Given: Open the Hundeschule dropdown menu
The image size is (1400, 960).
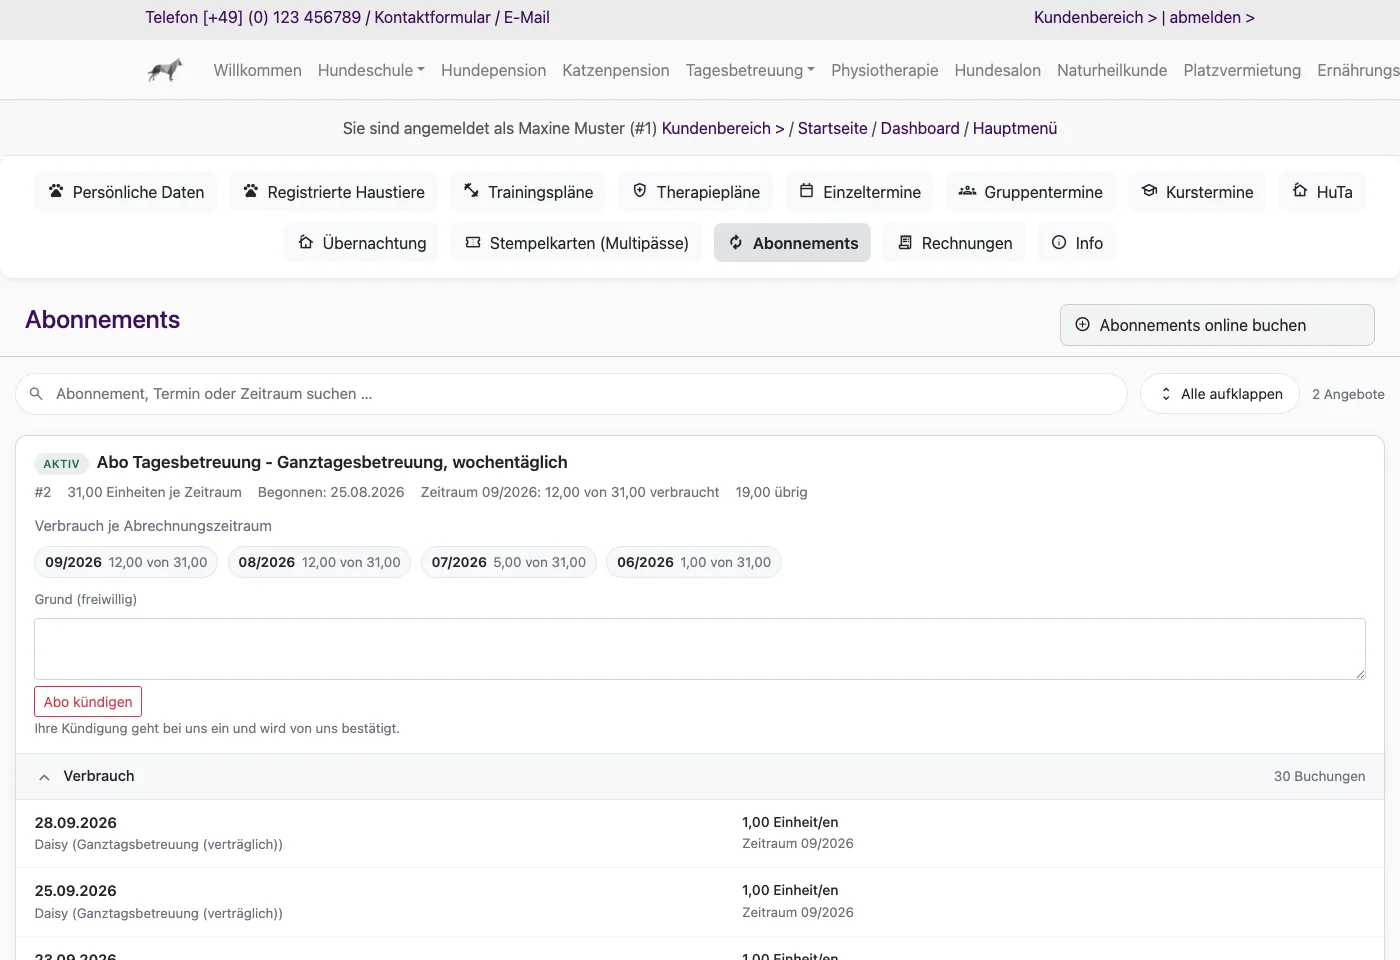Looking at the screenshot, I should (x=371, y=70).
